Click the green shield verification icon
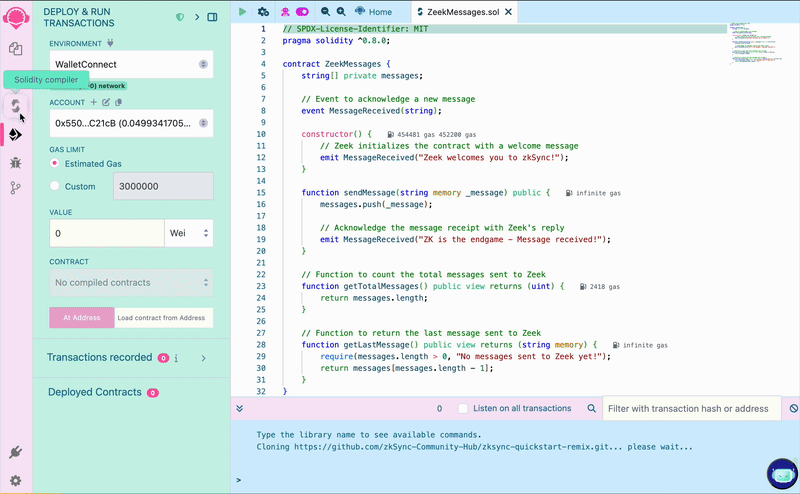The width and height of the screenshot is (800, 494). coord(180,17)
